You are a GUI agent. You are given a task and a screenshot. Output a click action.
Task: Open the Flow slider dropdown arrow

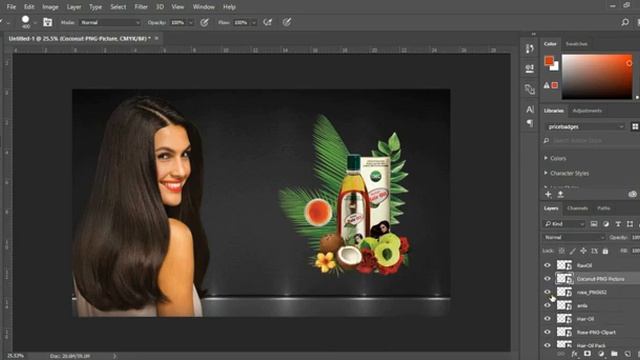(253, 23)
